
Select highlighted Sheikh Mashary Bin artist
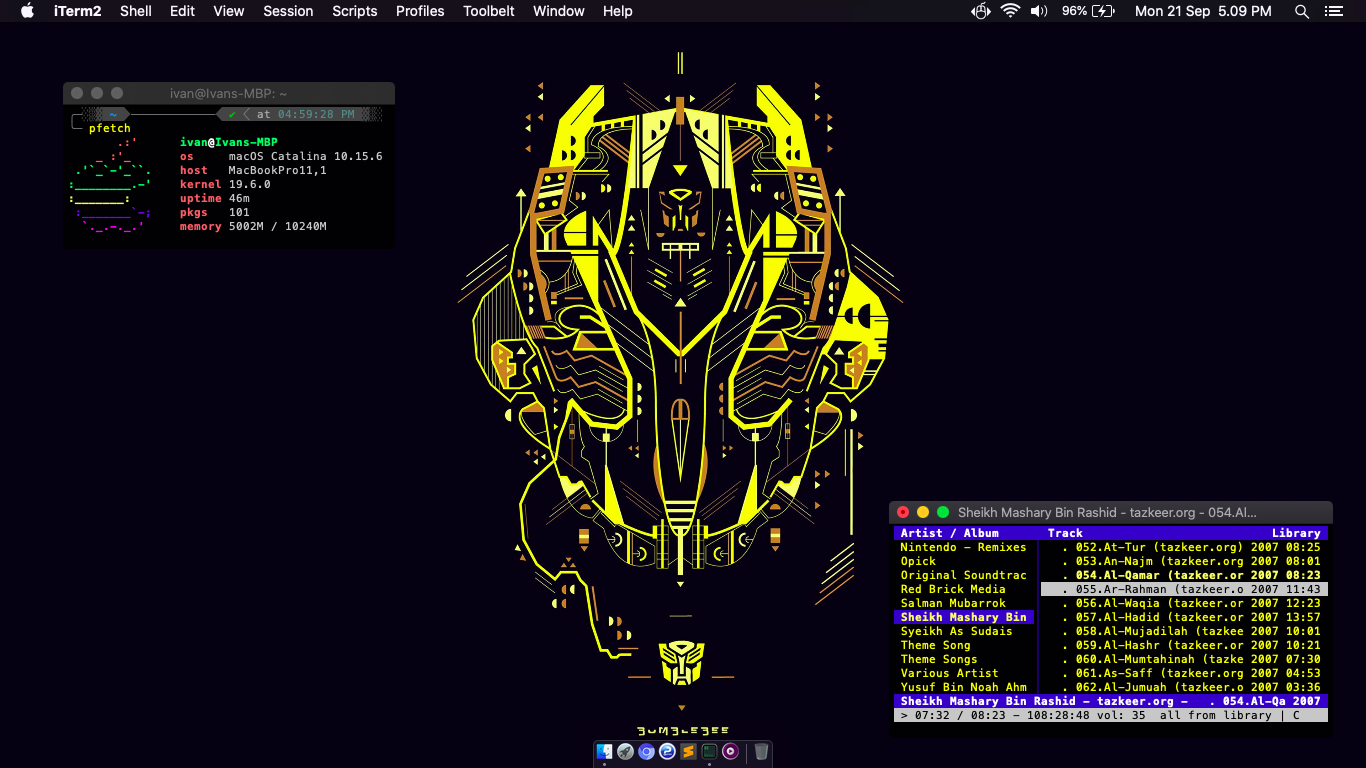[964, 617]
